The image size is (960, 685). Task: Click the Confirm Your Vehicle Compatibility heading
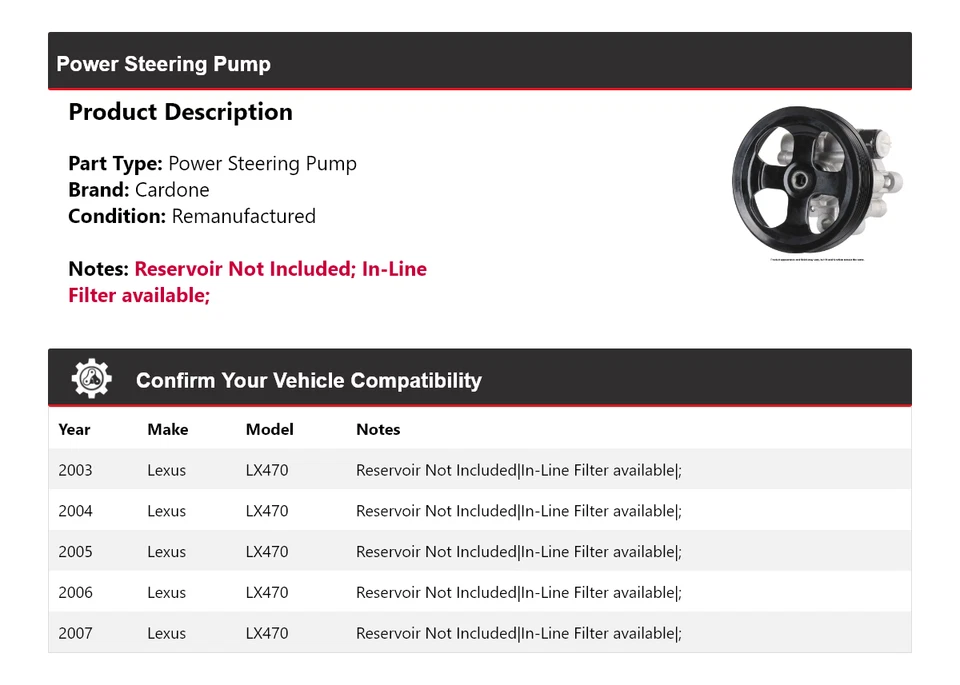(x=308, y=381)
